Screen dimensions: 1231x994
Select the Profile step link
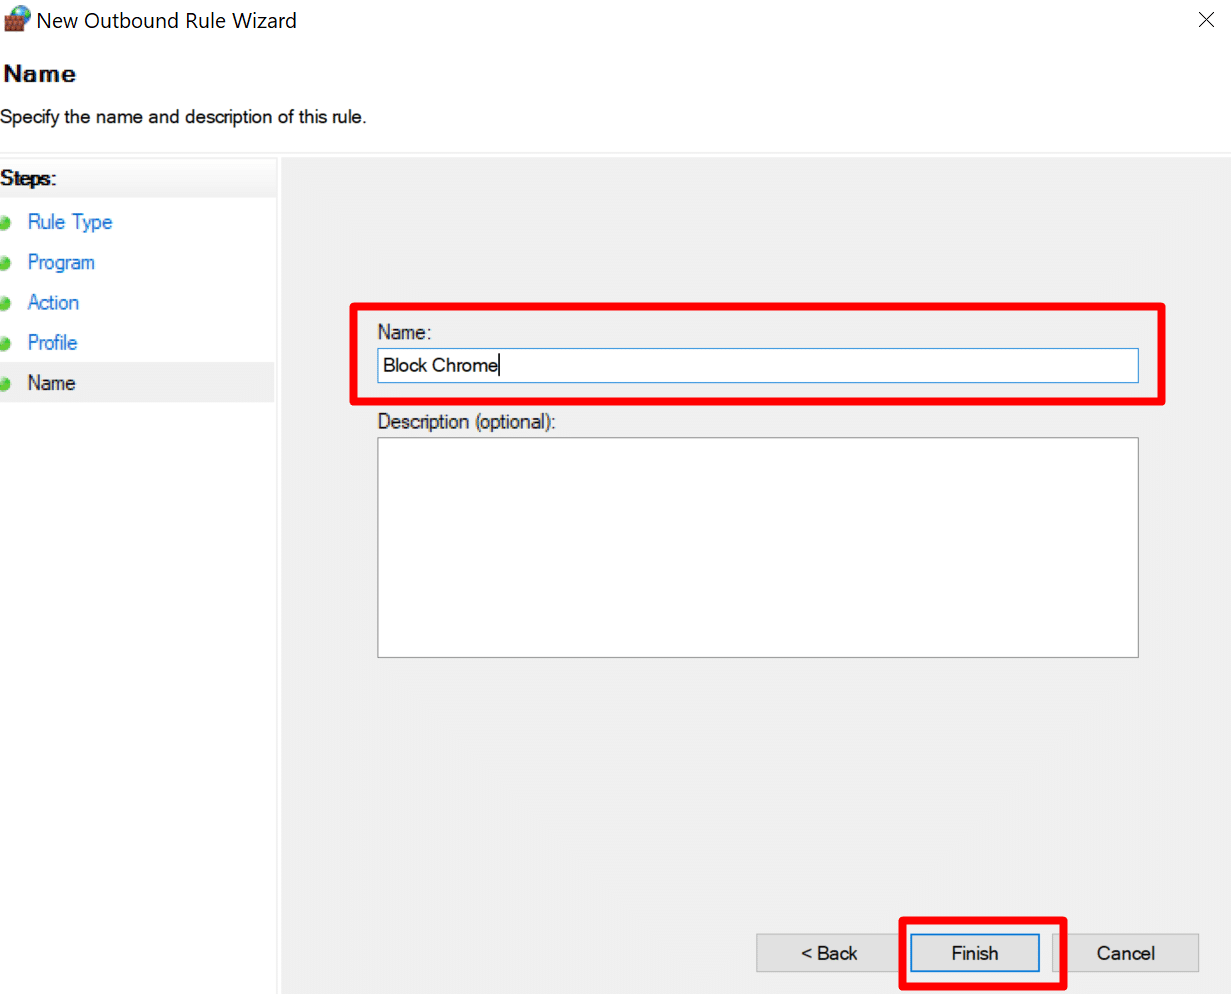[x=52, y=342]
